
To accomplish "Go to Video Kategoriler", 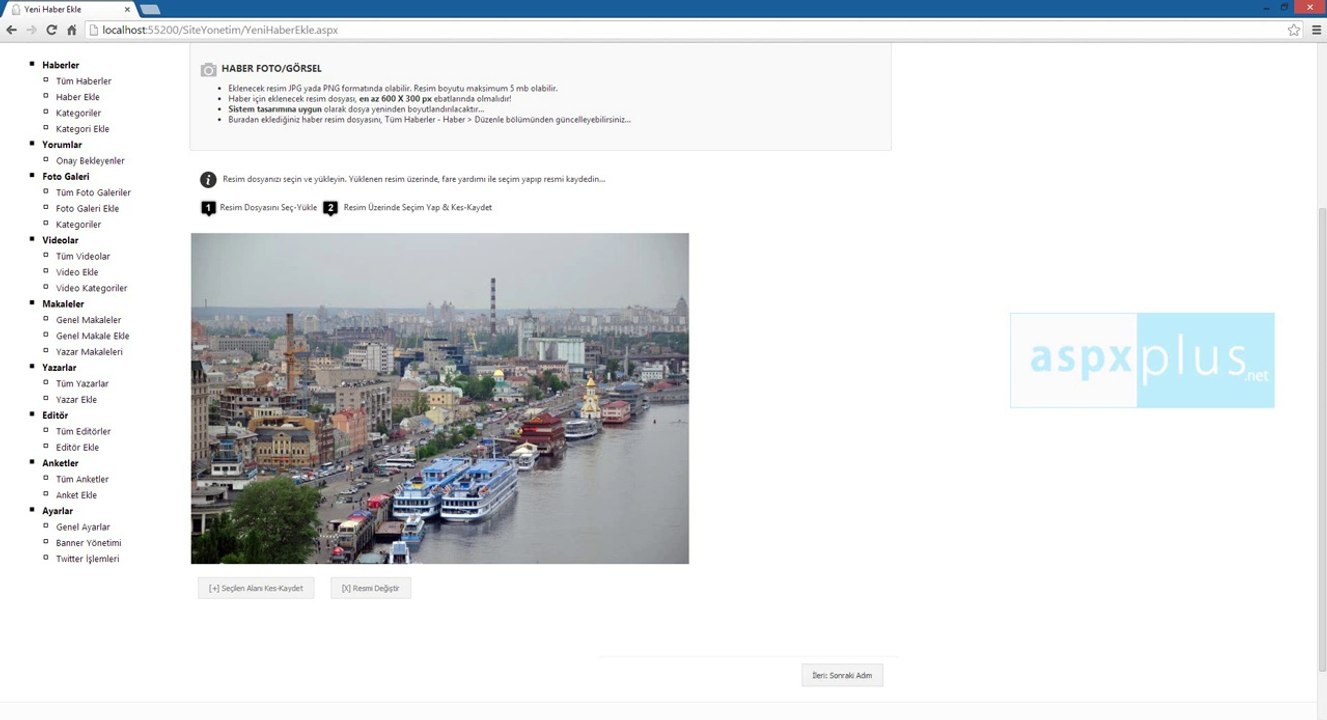I will (x=92, y=288).
